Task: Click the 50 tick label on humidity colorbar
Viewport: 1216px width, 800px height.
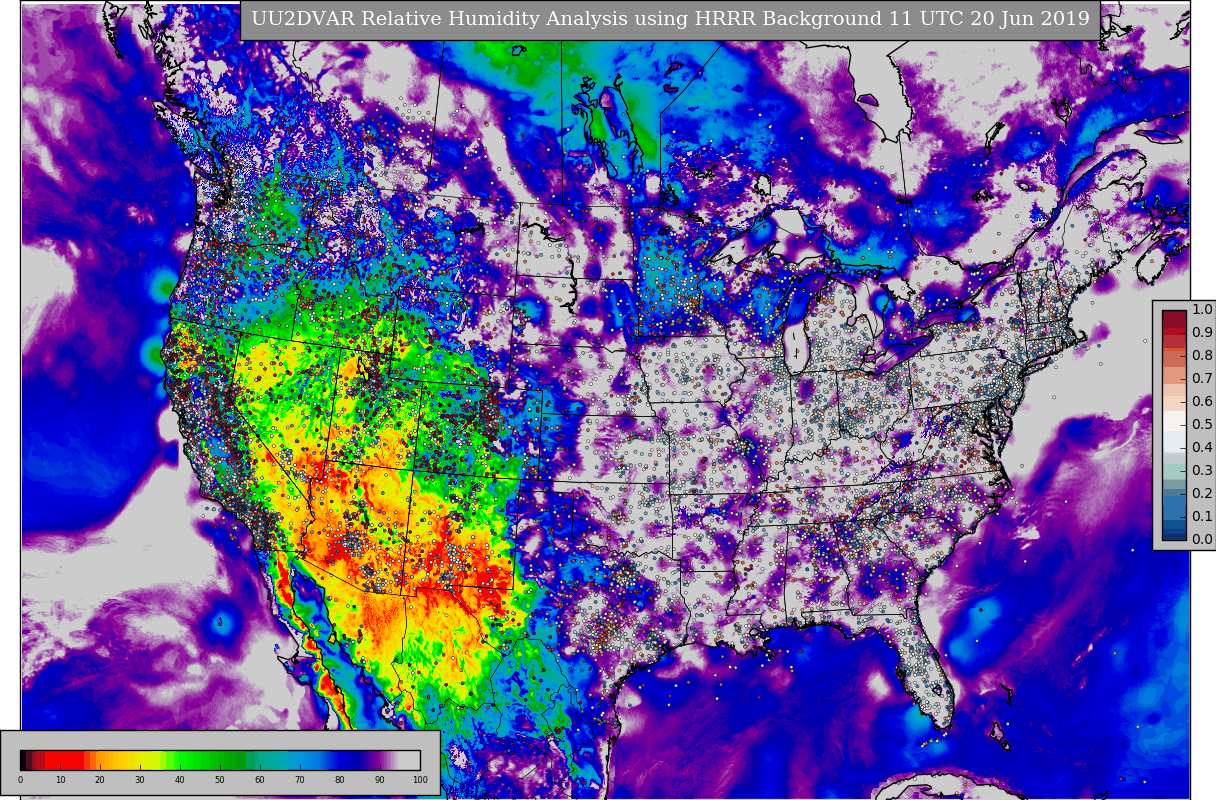Action: [x=220, y=780]
